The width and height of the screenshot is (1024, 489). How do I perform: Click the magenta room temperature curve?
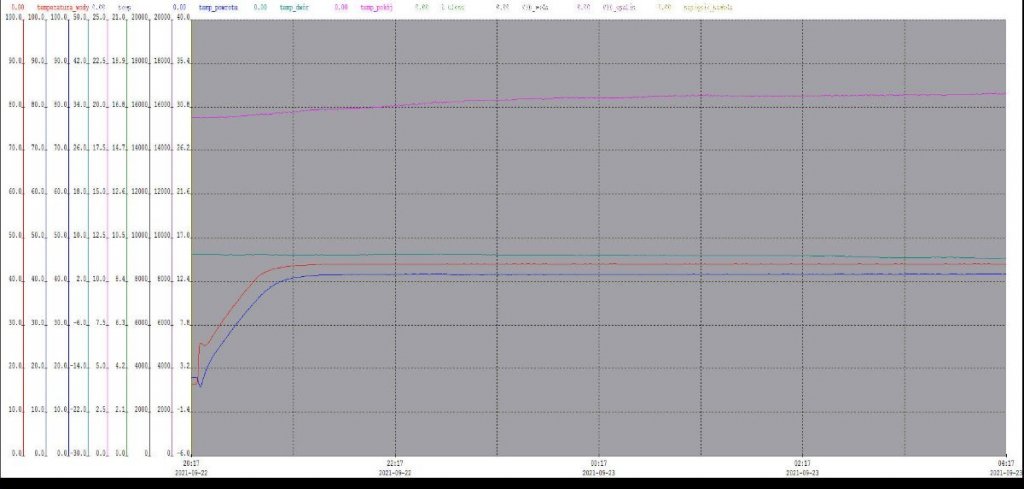point(600,98)
